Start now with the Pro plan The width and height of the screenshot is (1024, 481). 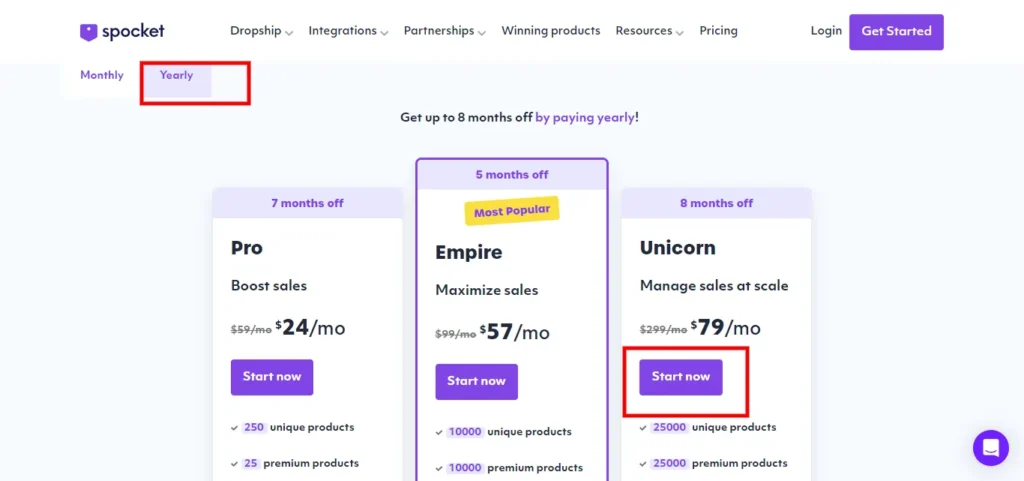click(x=272, y=377)
